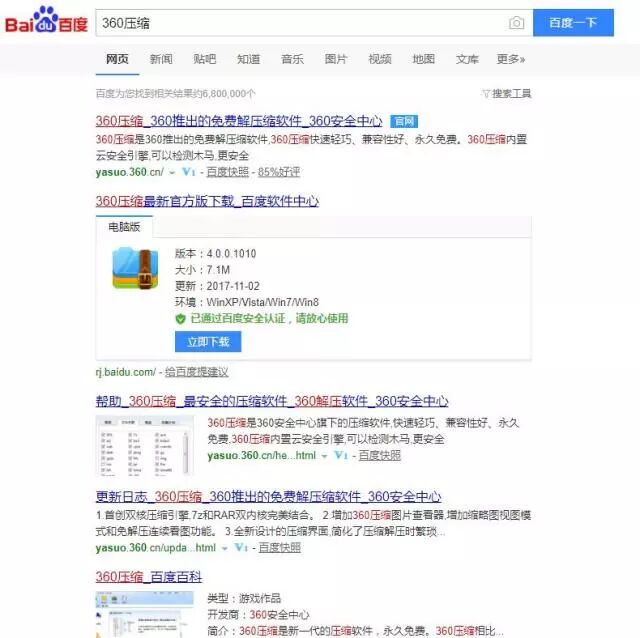This screenshot has width=640, height=638.
Task: Switch to the 图片 tab
Action: pyautogui.click(x=336, y=60)
